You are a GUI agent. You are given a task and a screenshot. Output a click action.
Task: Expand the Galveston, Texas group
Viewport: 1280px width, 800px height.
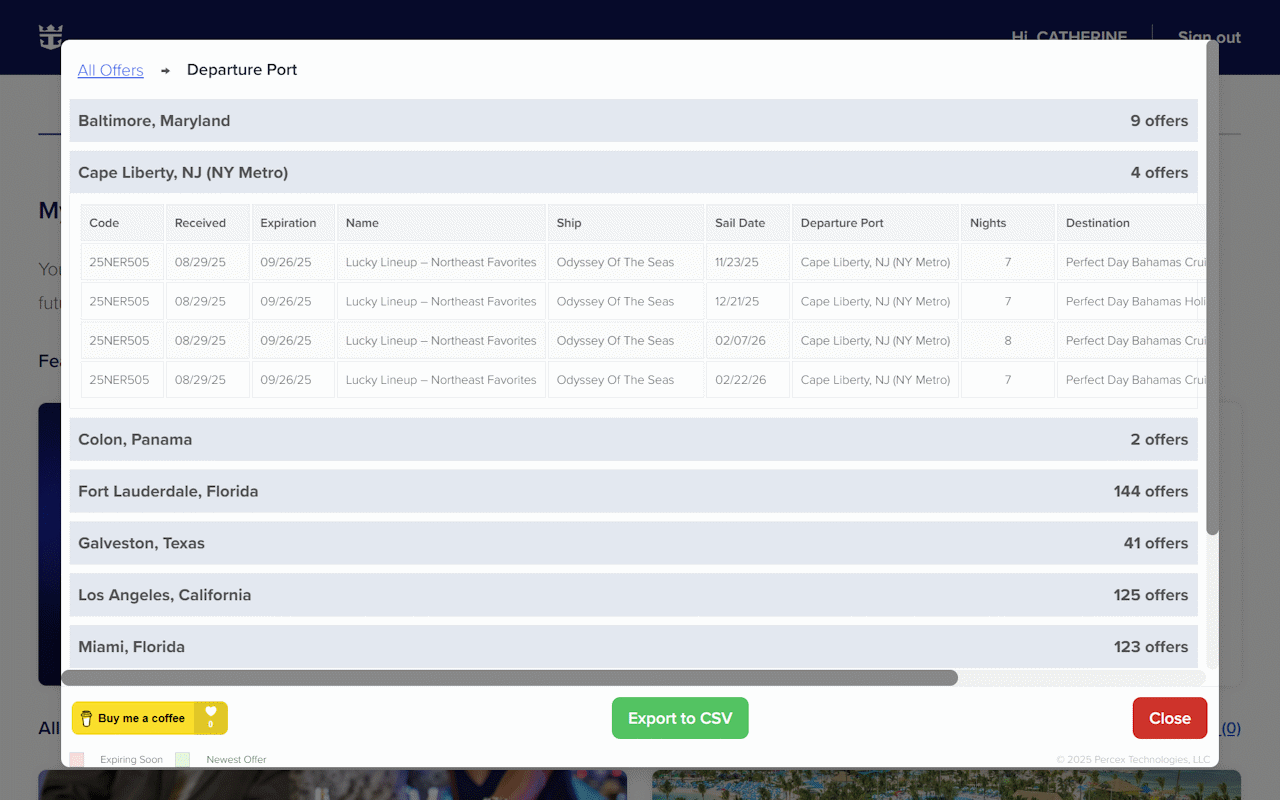[633, 543]
